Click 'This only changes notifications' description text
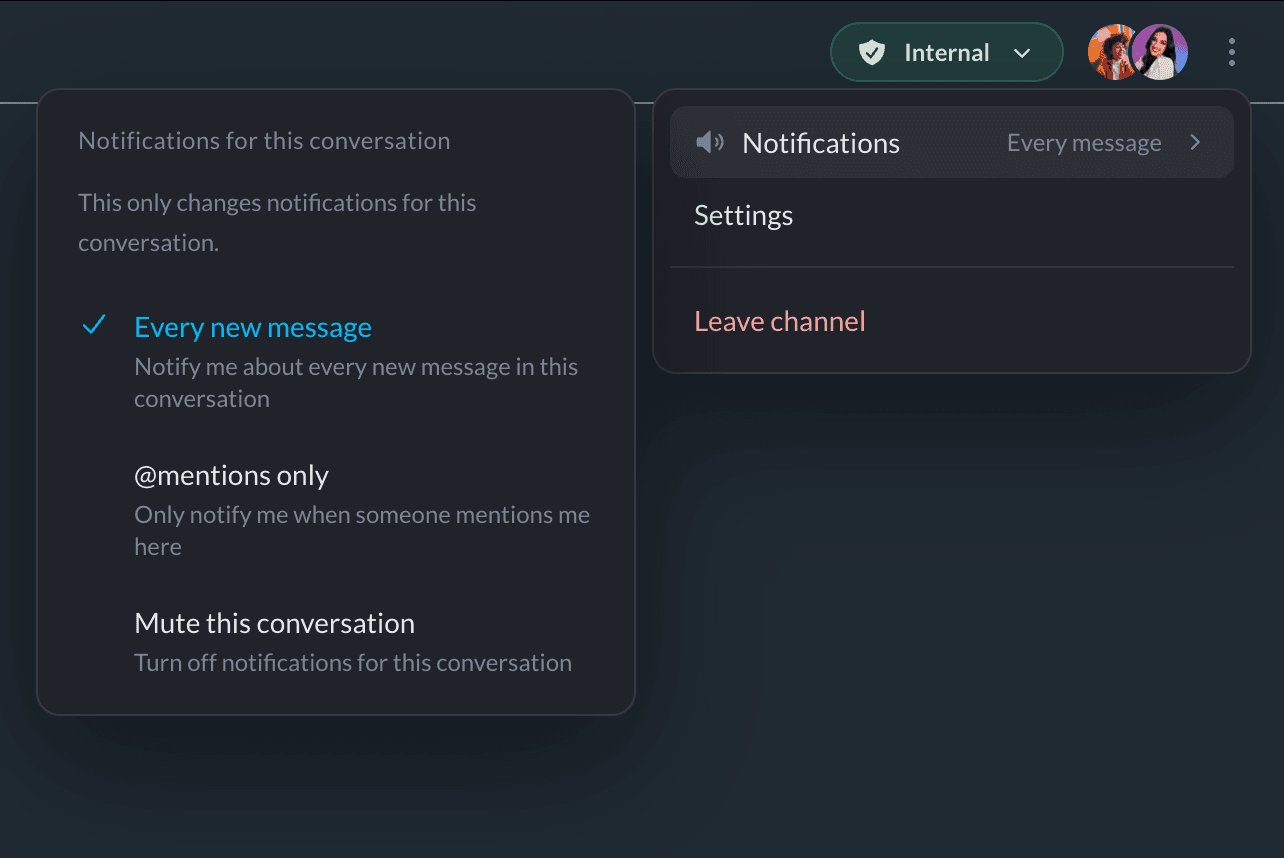Image resolution: width=1284 pixels, height=858 pixels. click(x=277, y=222)
